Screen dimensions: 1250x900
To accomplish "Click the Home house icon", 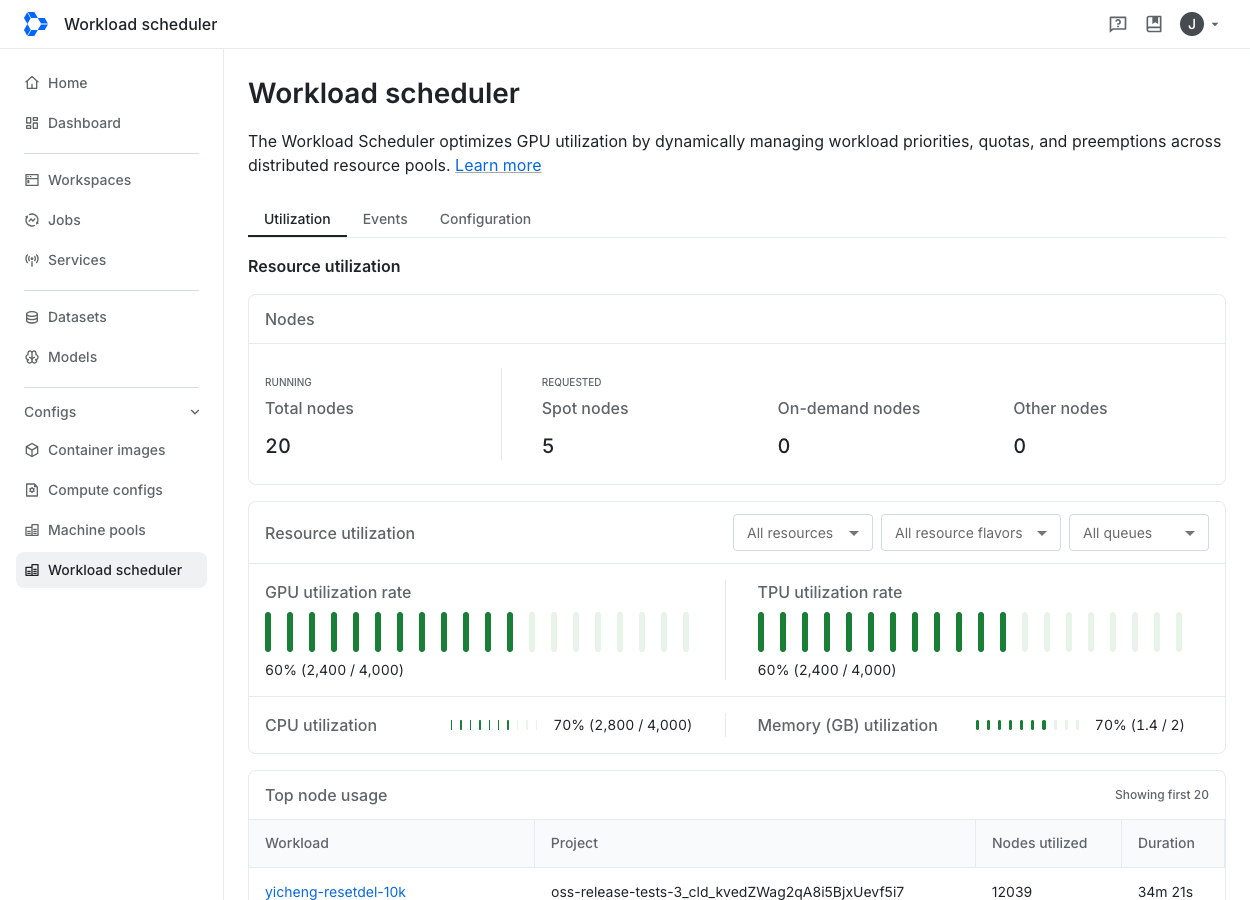I will (32, 83).
